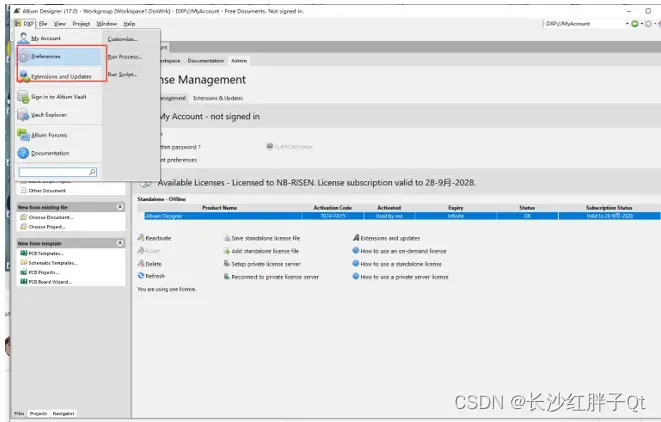Click the DXP://MyAccount address field

(584, 24)
